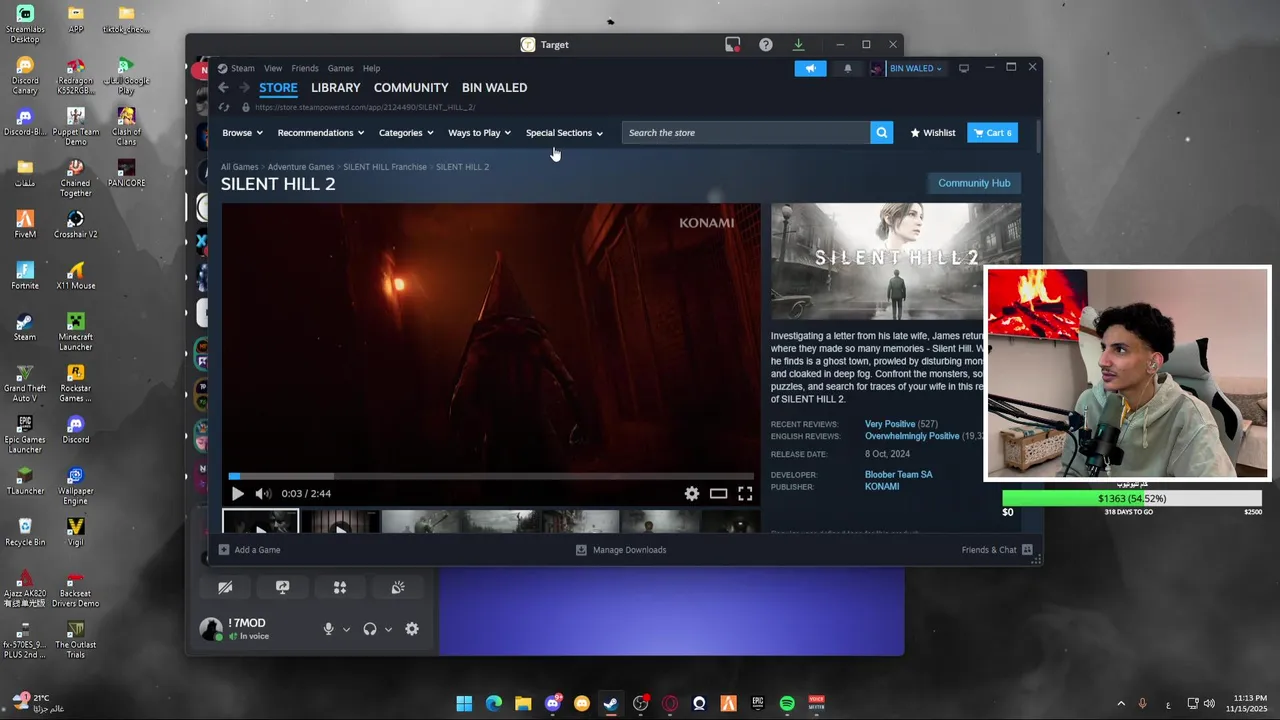Screen dimensions: 1280x720
Task: Seek on the trailer progress bar
Action: [491, 476]
